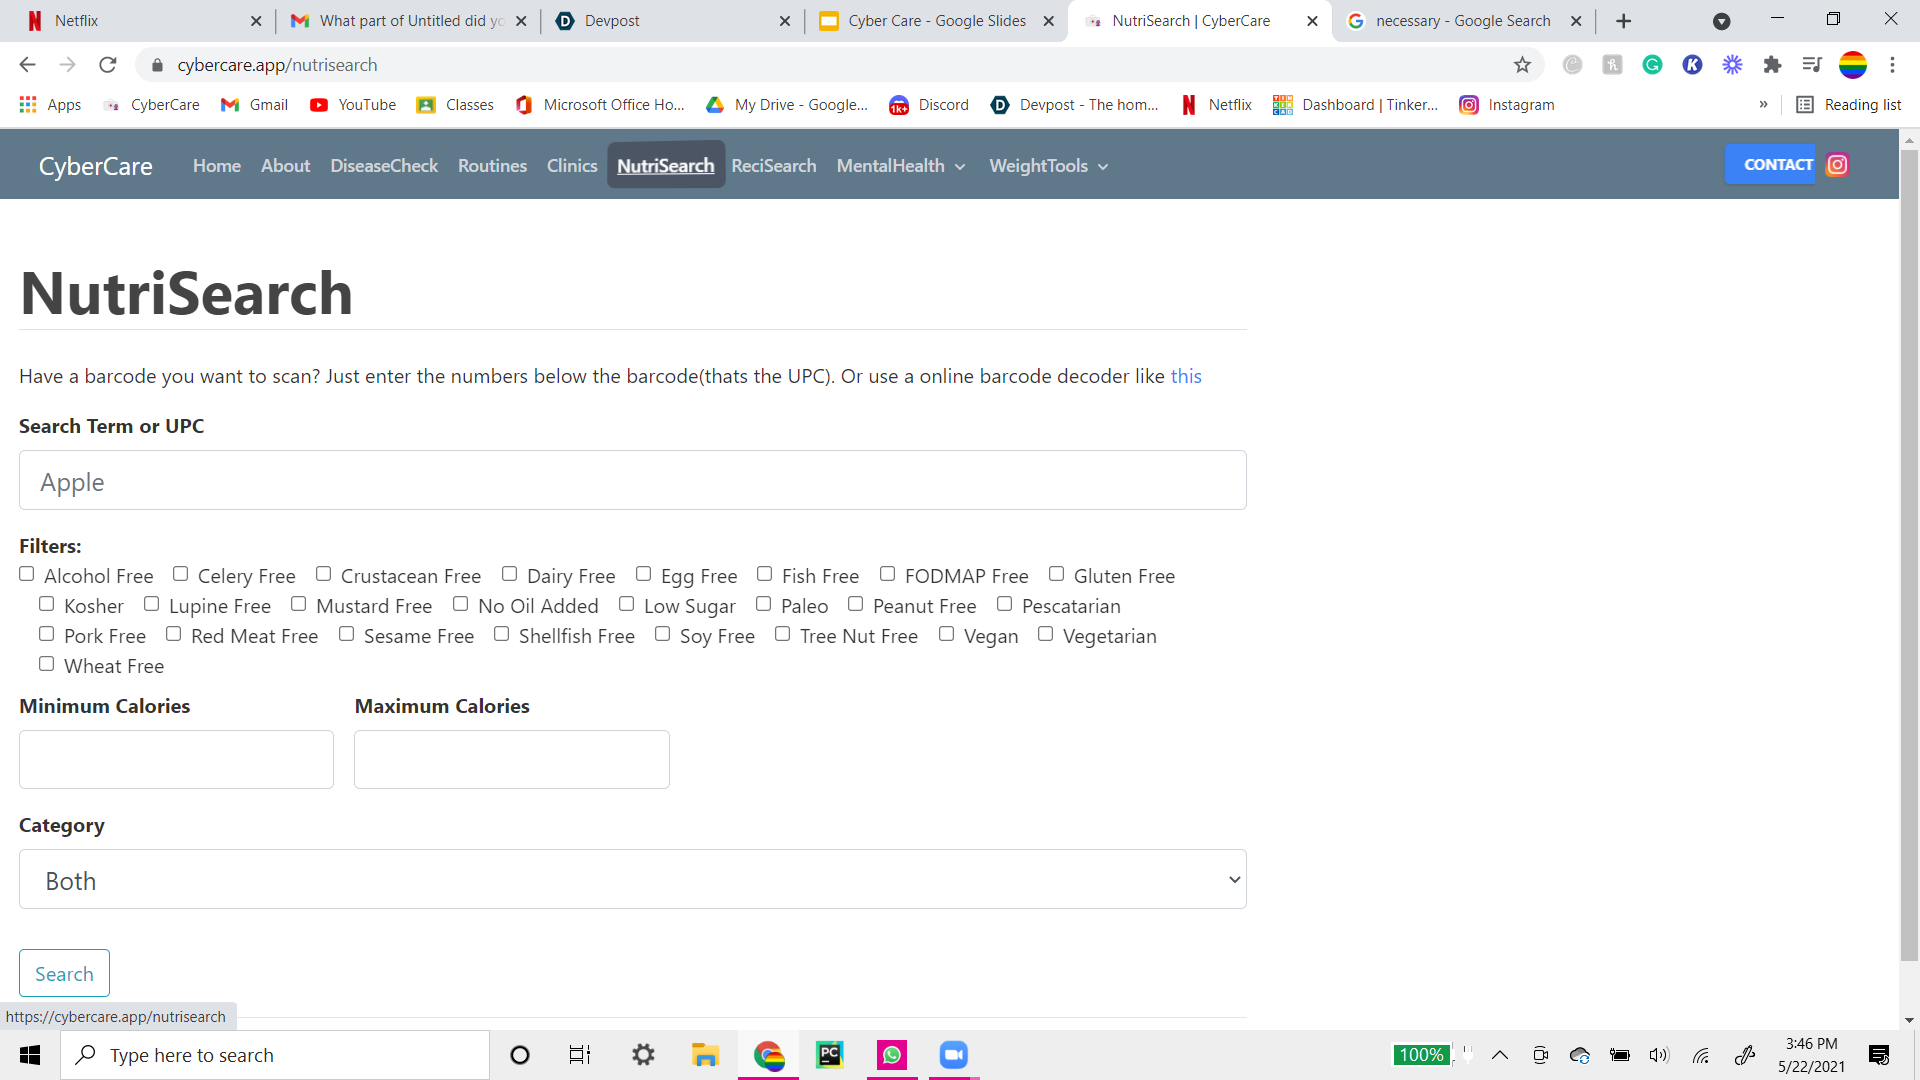Click the YouTube bookmark icon

tap(319, 105)
